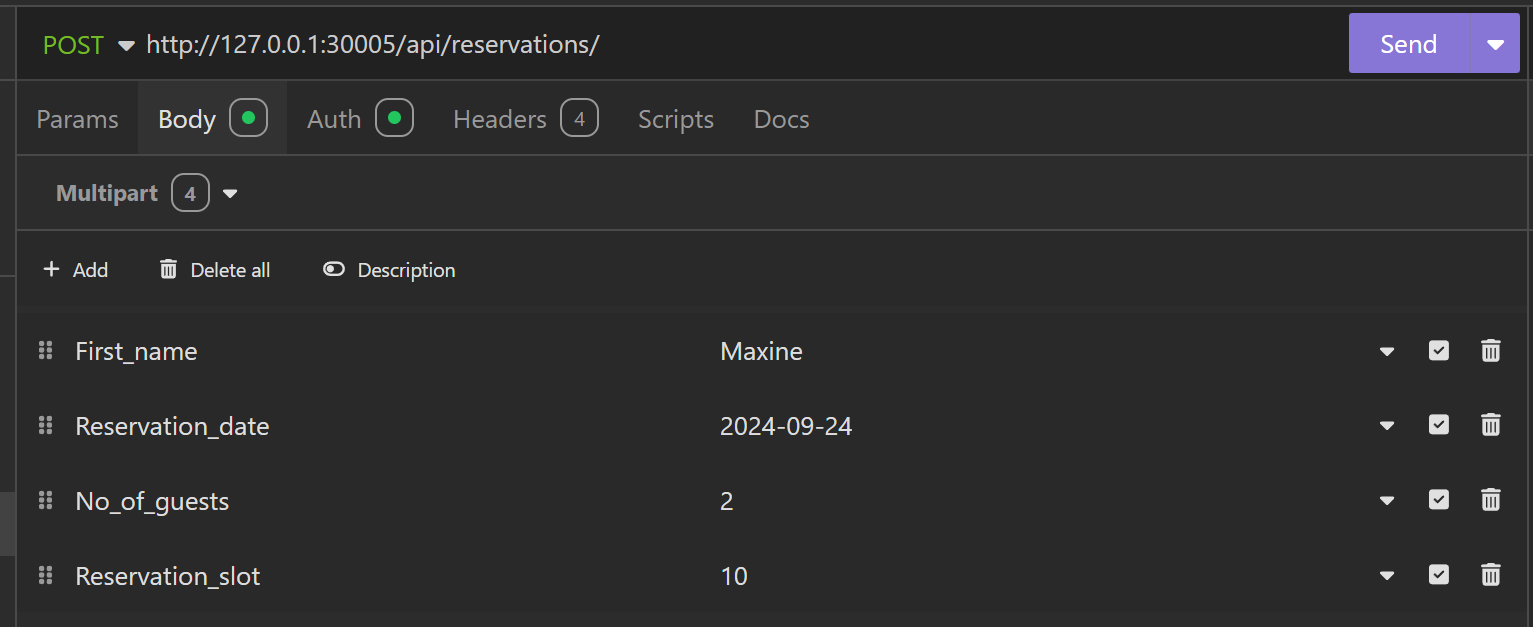The image size is (1533, 627).
Task: Click the request URL input field
Action: (x=700, y=45)
